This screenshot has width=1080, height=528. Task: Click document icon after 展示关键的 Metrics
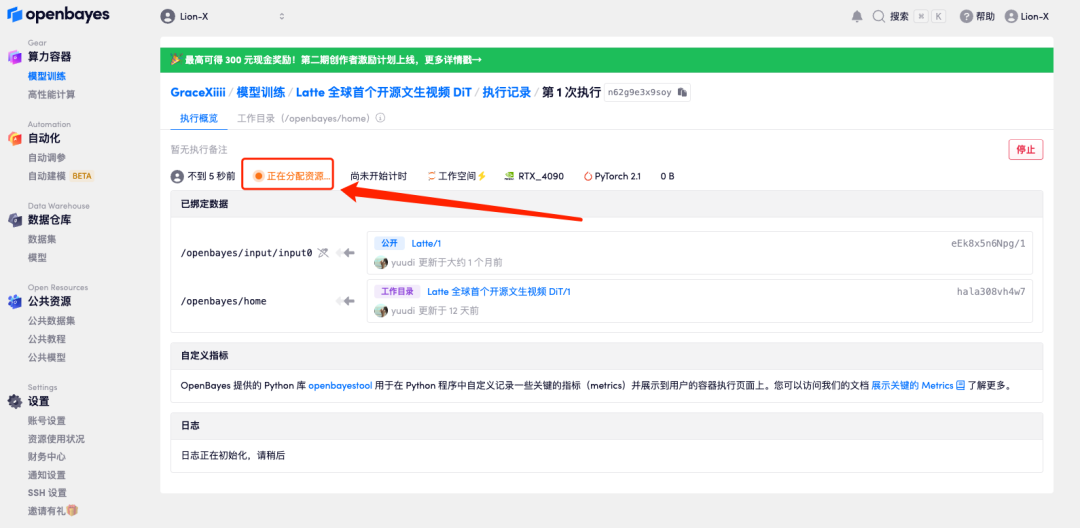959,386
